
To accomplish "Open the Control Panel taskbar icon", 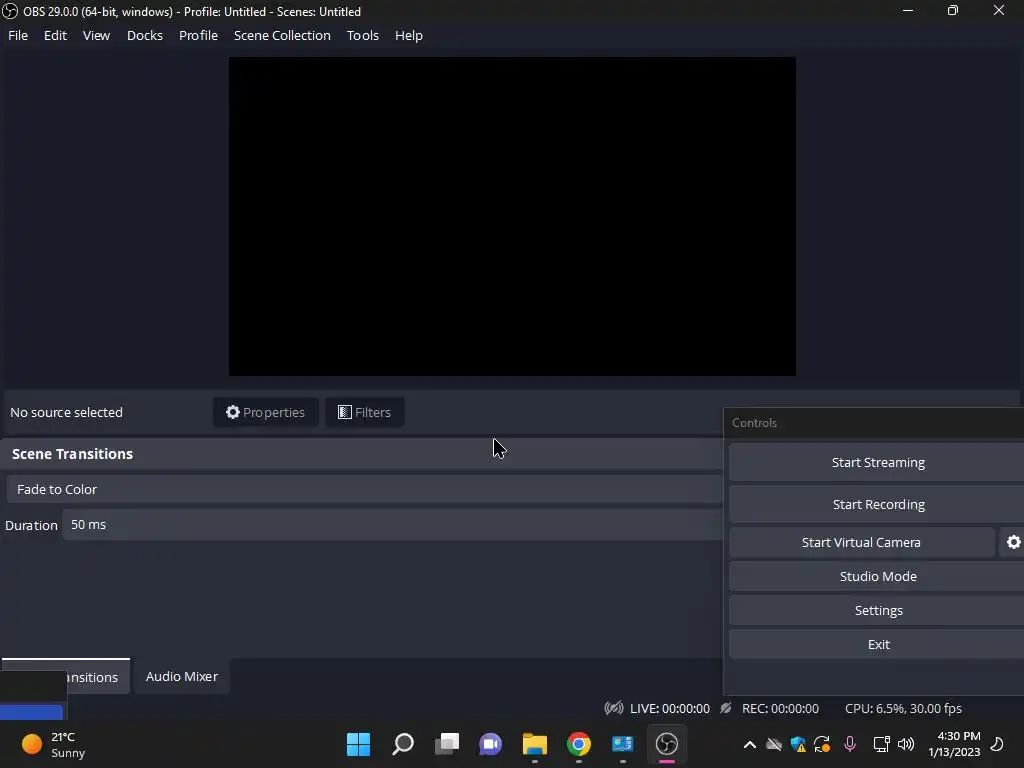I will click(x=622, y=744).
